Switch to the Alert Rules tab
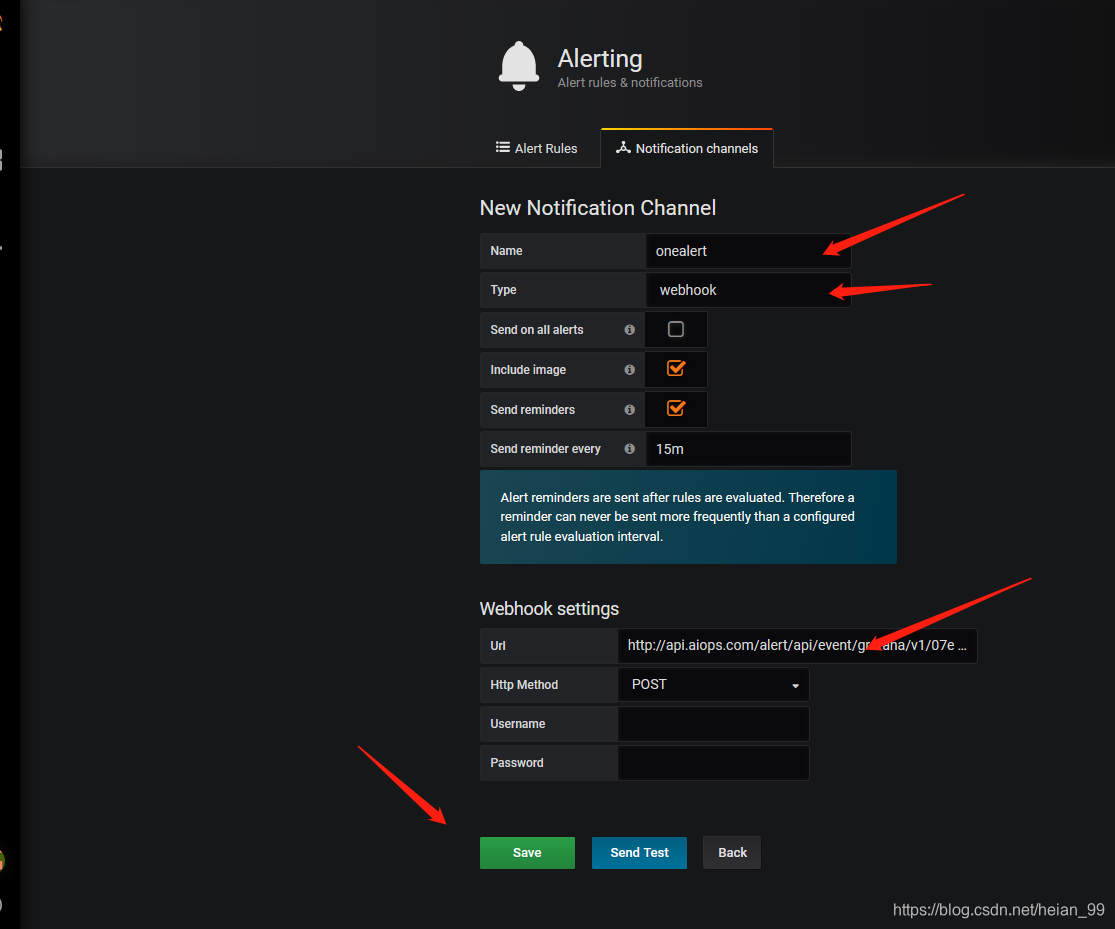1115x929 pixels. click(537, 148)
